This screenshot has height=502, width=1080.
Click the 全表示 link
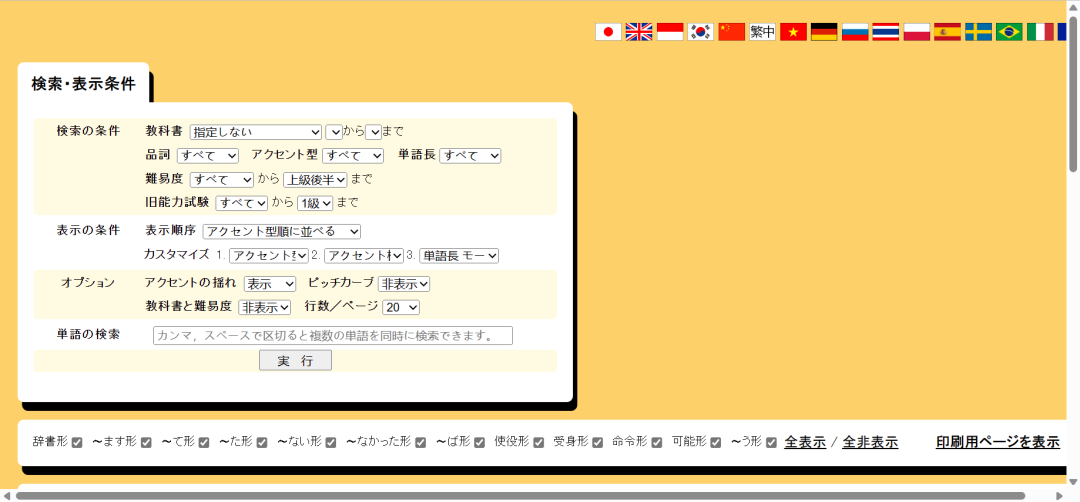point(805,443)
